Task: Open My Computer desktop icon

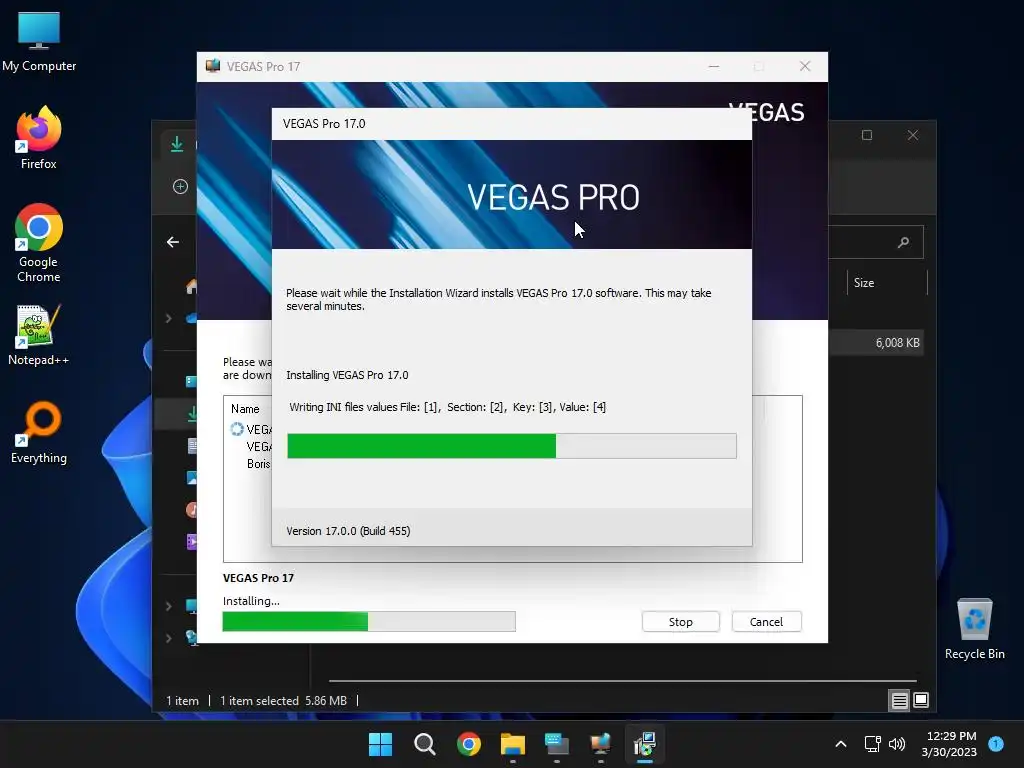Action: tap(39, 41)
